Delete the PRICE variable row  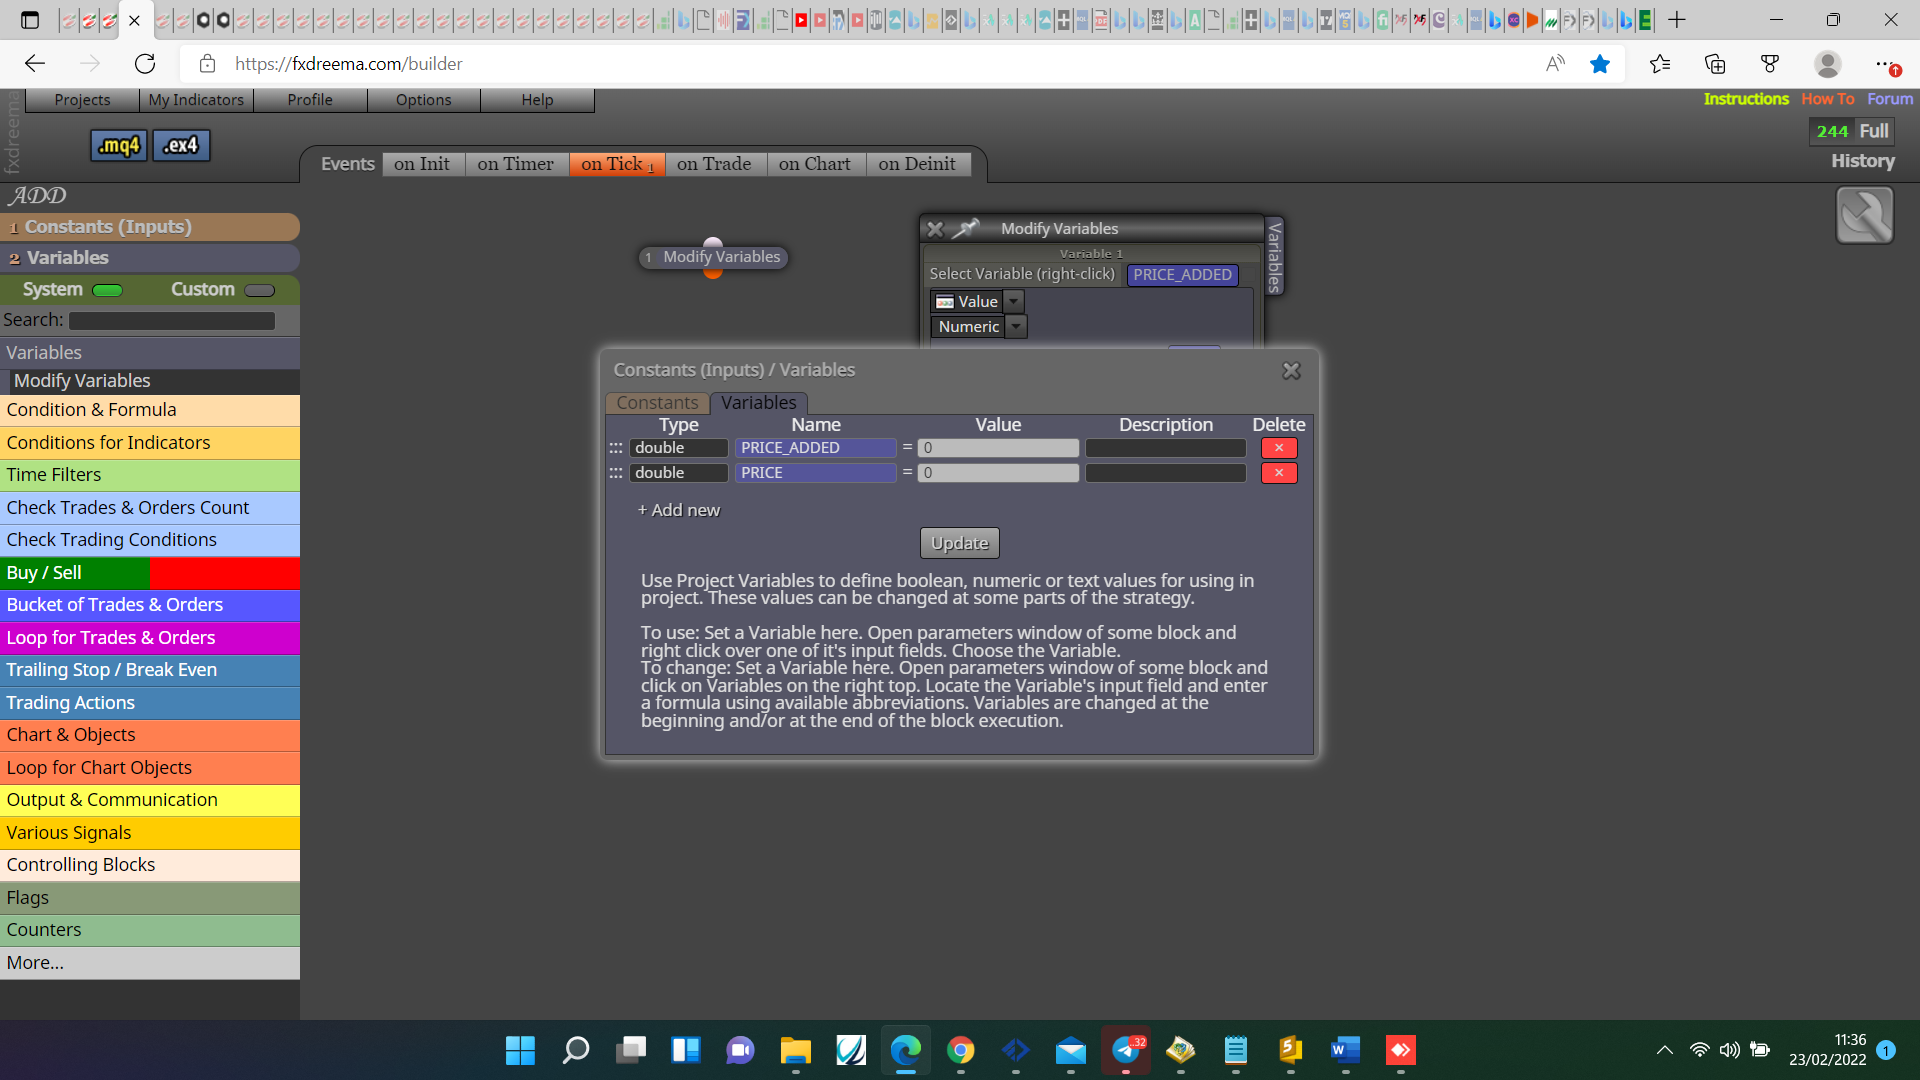pos(1279,473)
